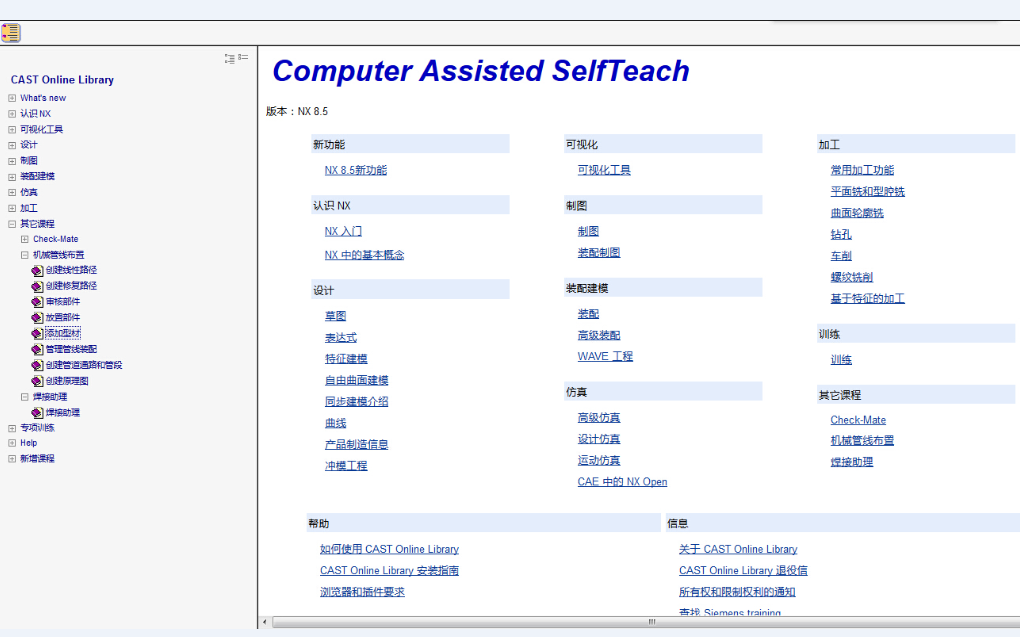Click the collapse-all tree icon
The height and width of the screenshot is (637, 1020).
(243, 57)
